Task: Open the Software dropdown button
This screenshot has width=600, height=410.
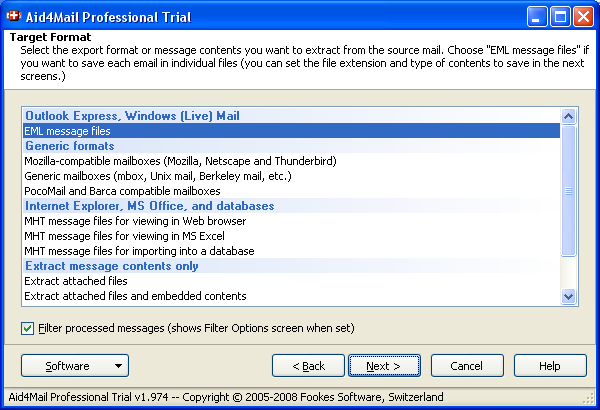Action: click(75, 366)
